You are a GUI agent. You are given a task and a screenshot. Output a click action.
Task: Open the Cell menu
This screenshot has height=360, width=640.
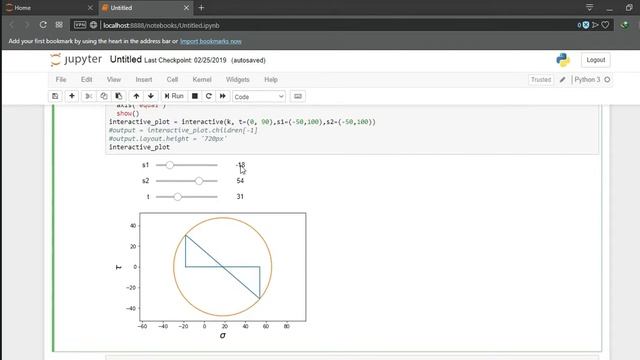point(172,80)
